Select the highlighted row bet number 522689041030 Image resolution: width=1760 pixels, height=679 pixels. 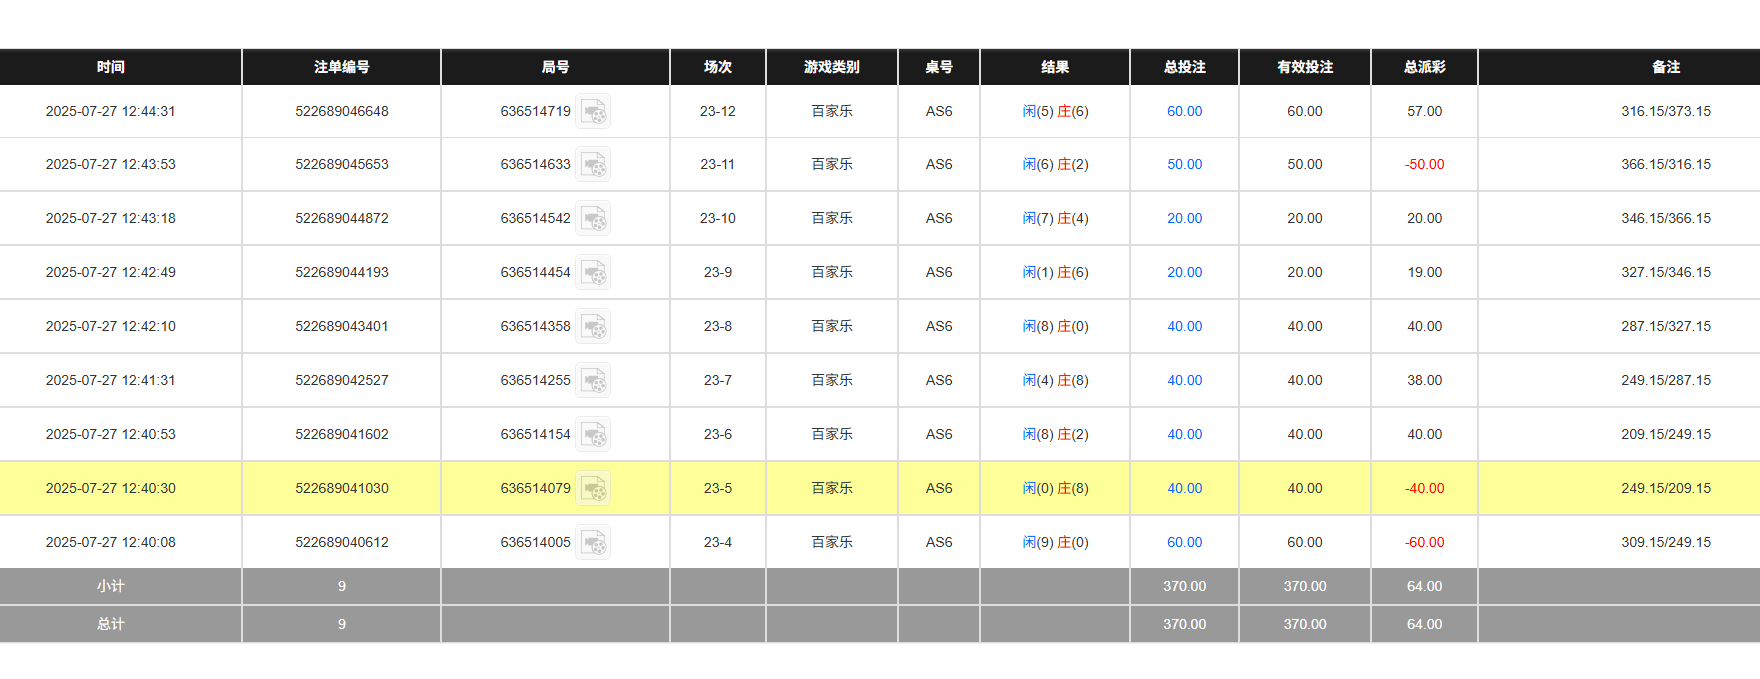click(341, 488)
